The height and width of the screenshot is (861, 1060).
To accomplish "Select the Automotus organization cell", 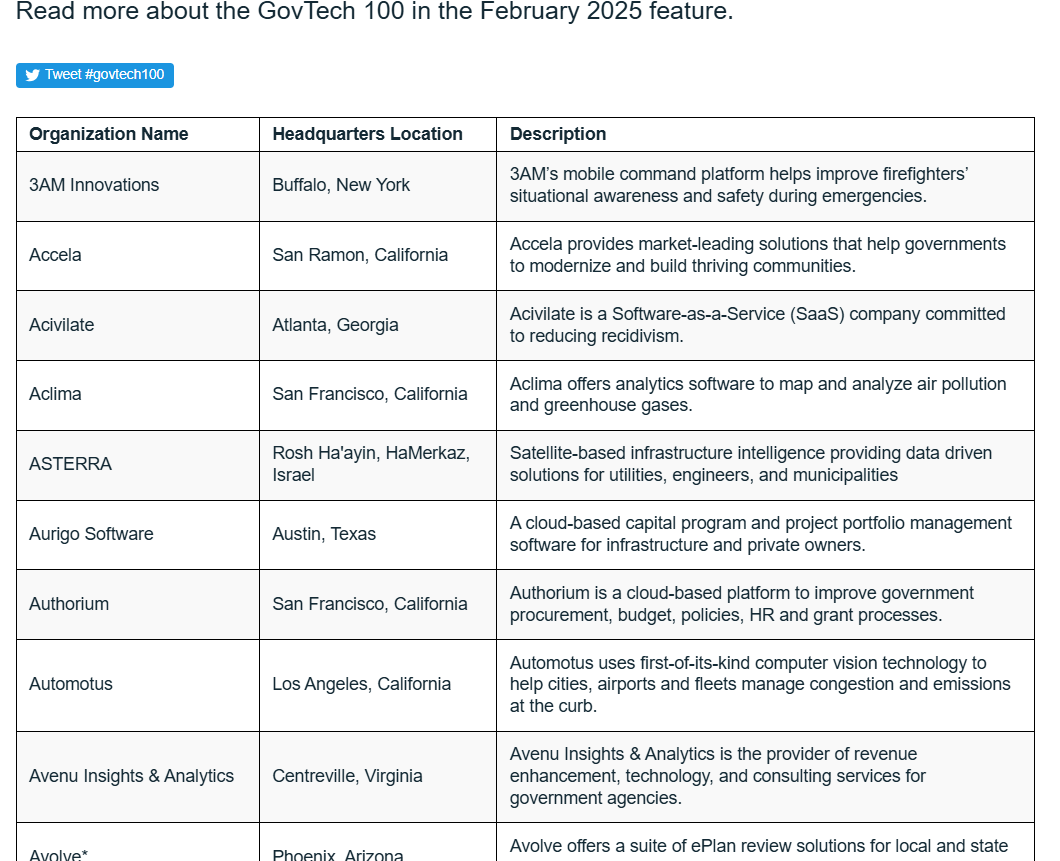I will [x=138, y=685].
